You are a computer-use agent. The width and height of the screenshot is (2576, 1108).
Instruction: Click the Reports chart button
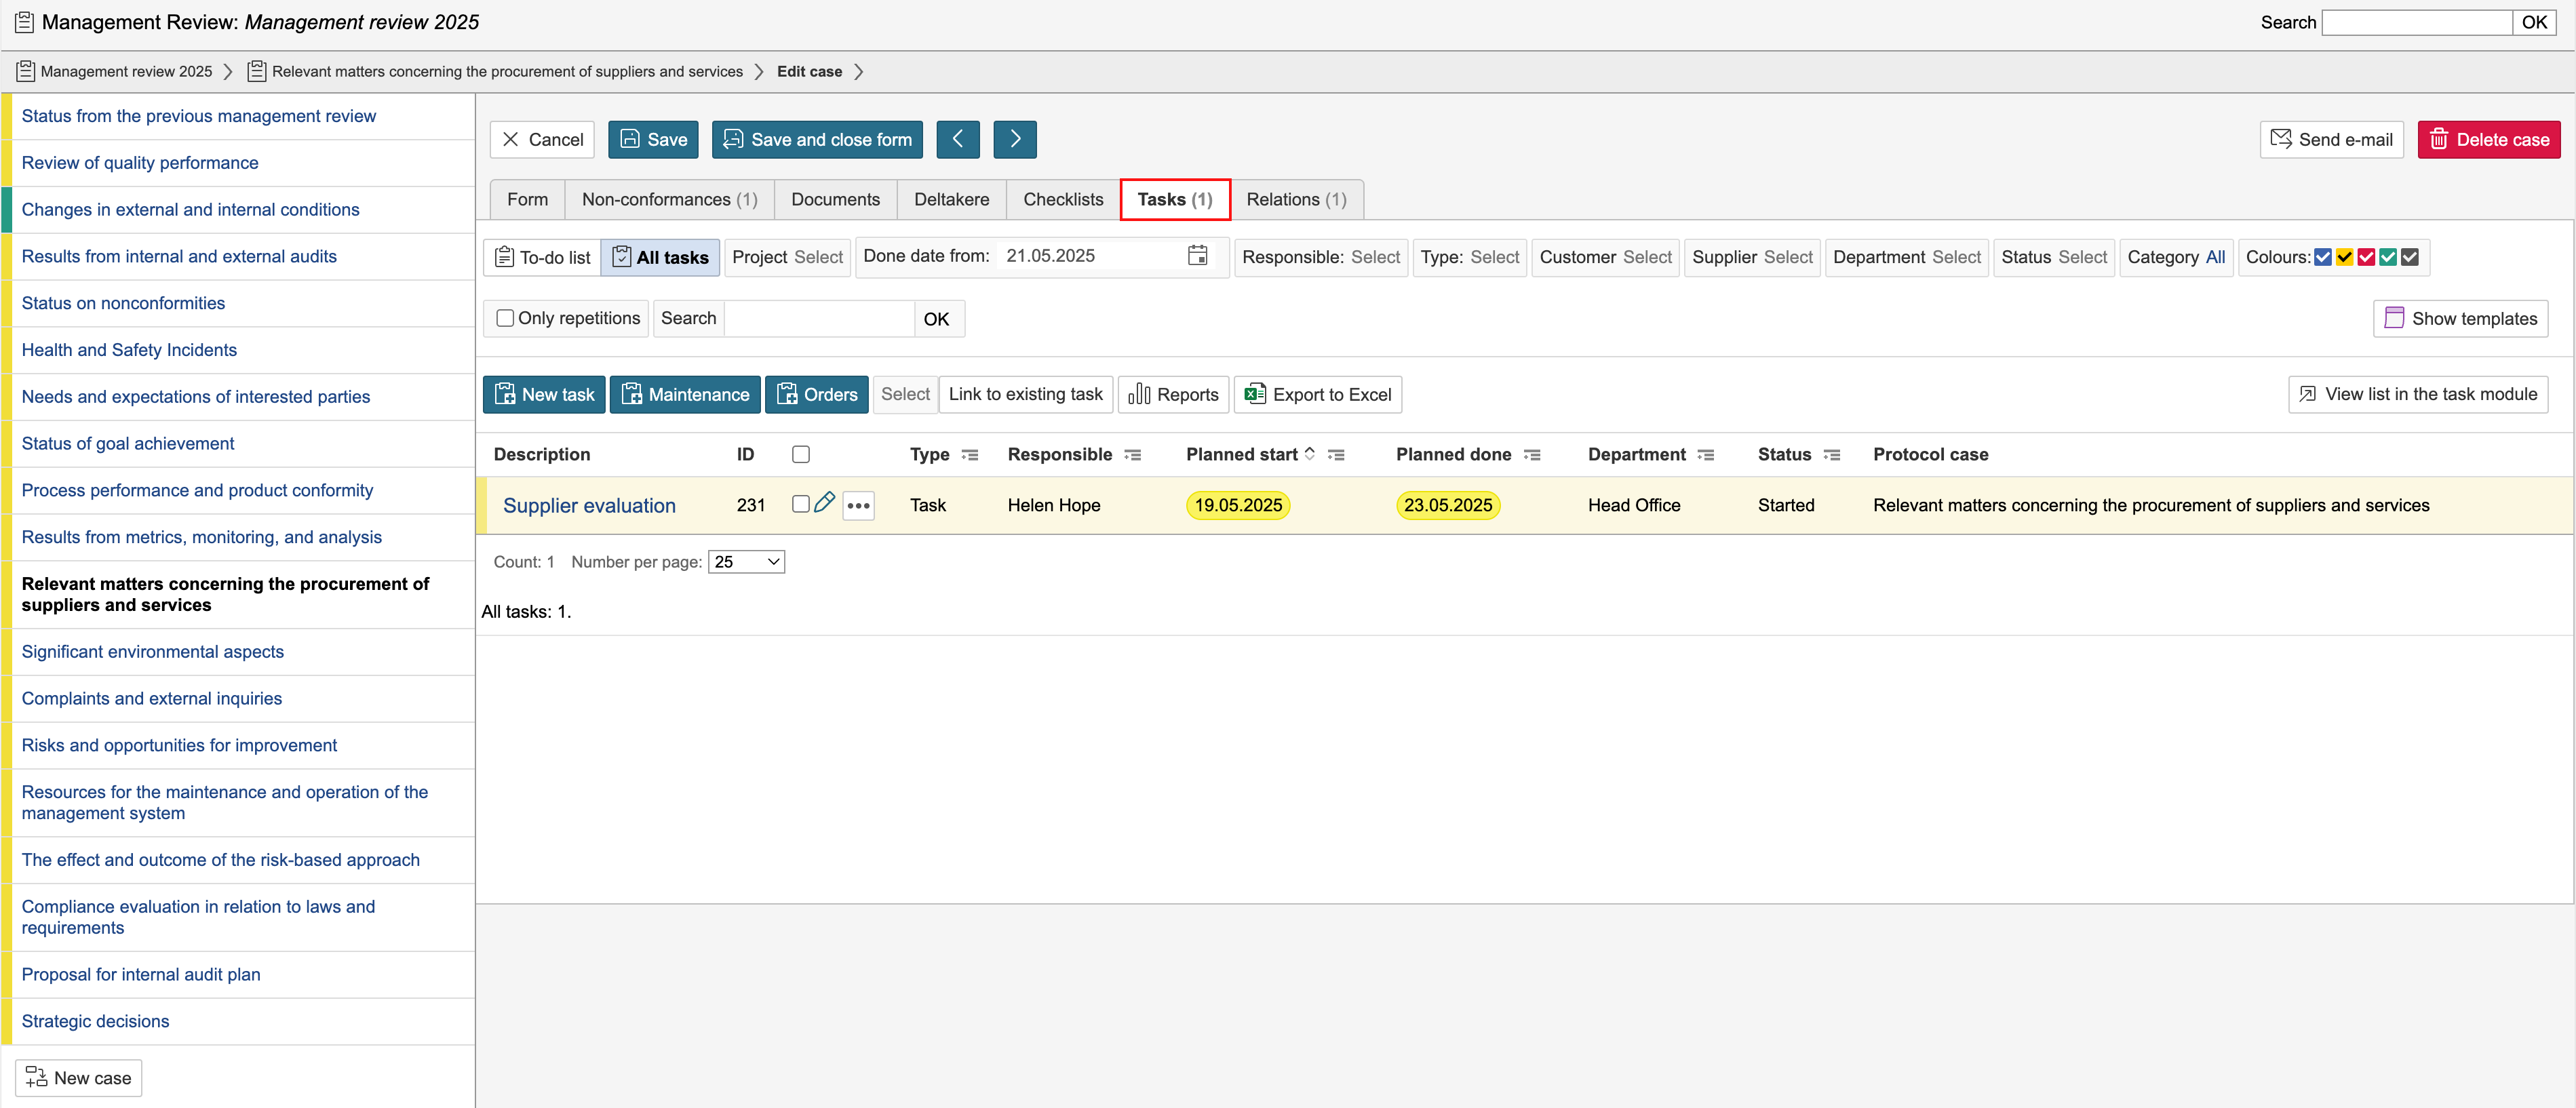(x=1173, y=394)
